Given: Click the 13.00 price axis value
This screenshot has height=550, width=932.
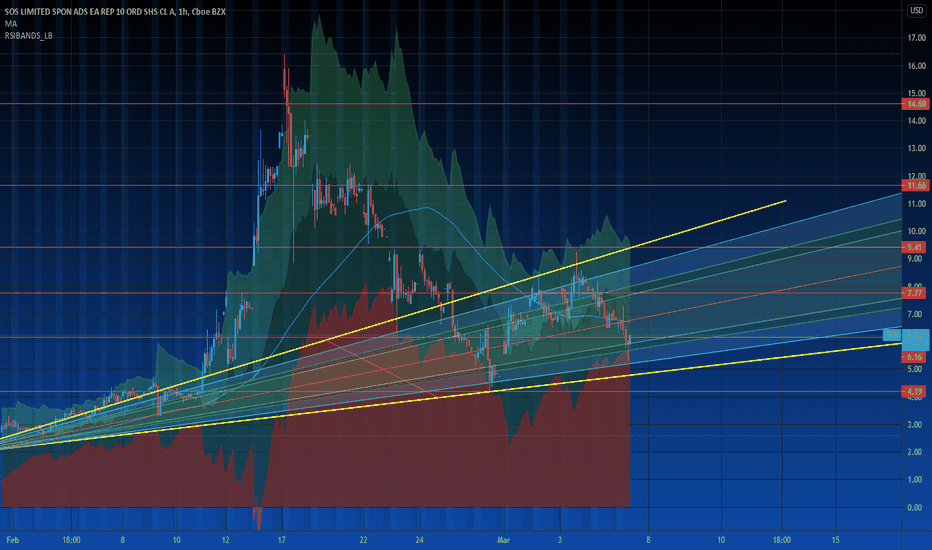Looking at the screenshot, I should [x=916, y=149].
